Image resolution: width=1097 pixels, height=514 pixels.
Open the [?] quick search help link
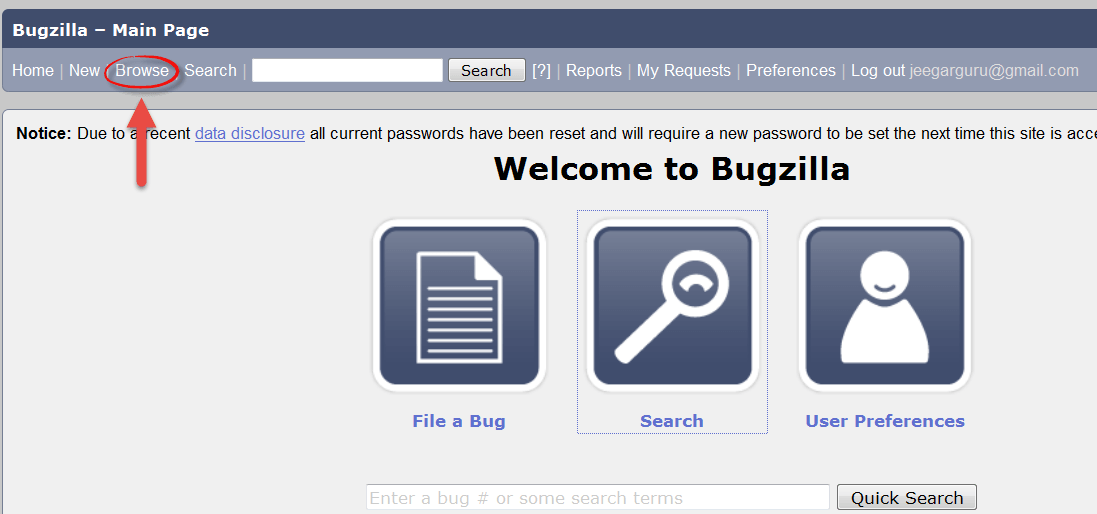click(x=542, y=71)
